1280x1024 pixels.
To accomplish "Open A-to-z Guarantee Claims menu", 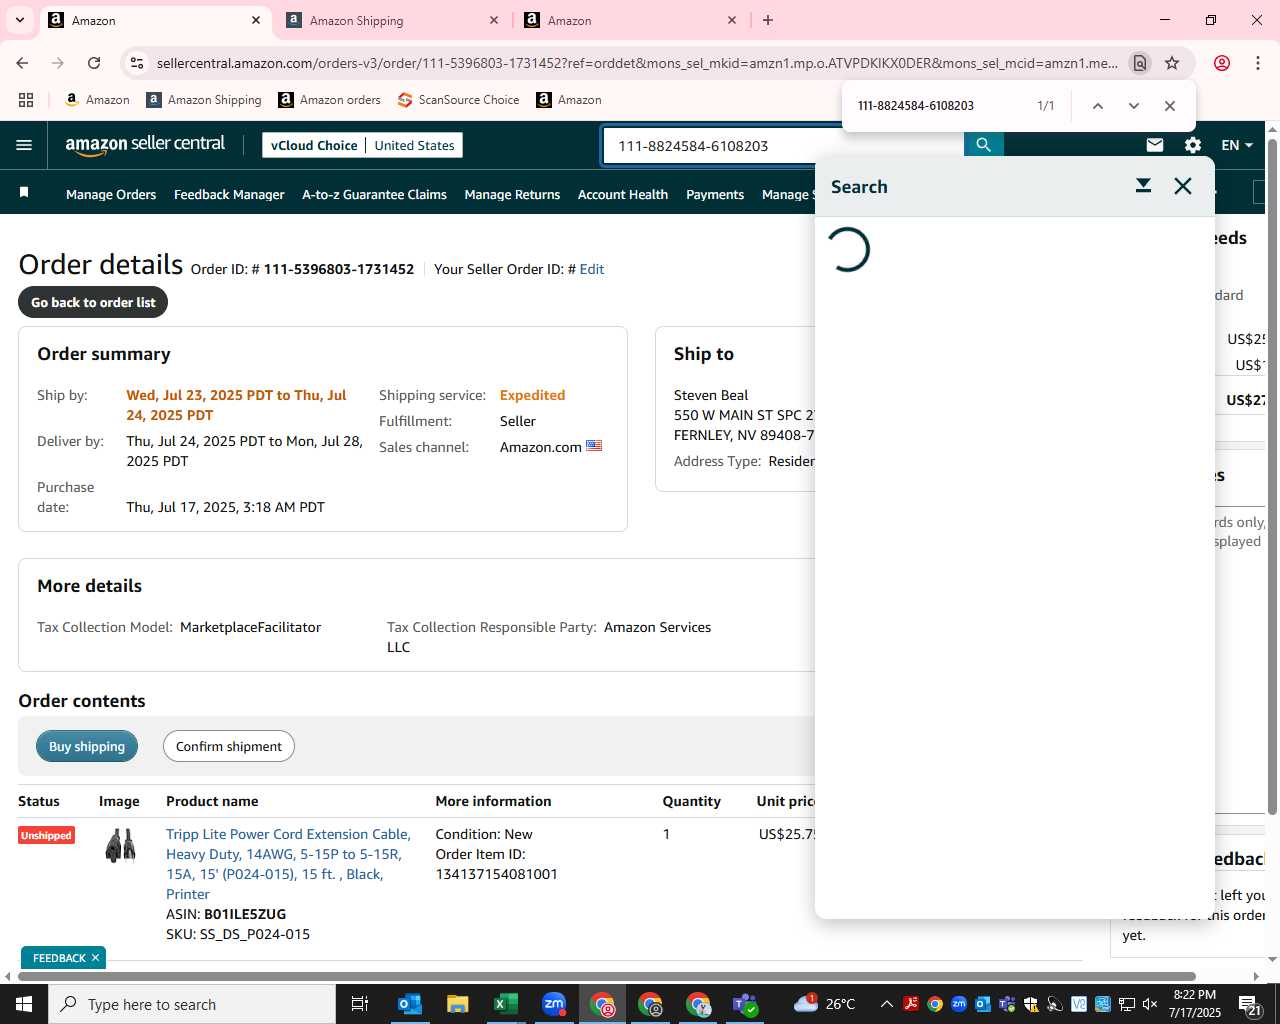I will (374, 194).
